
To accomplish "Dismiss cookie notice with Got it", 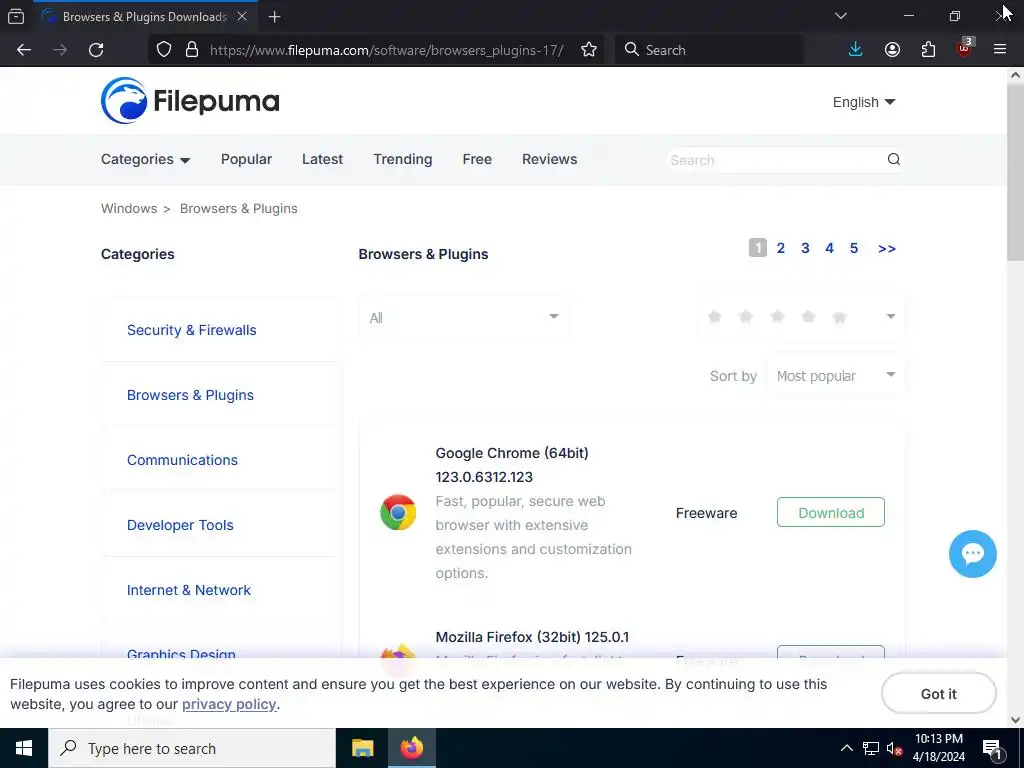I will click(938, 694).
